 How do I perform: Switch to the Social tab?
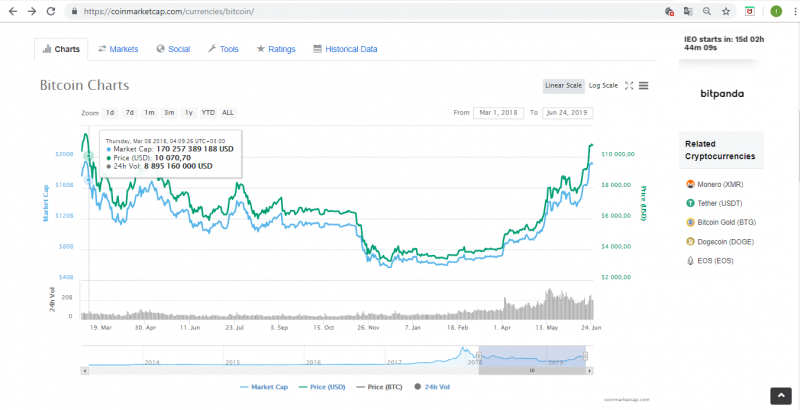pyautogui.click(x=173, y=49)
